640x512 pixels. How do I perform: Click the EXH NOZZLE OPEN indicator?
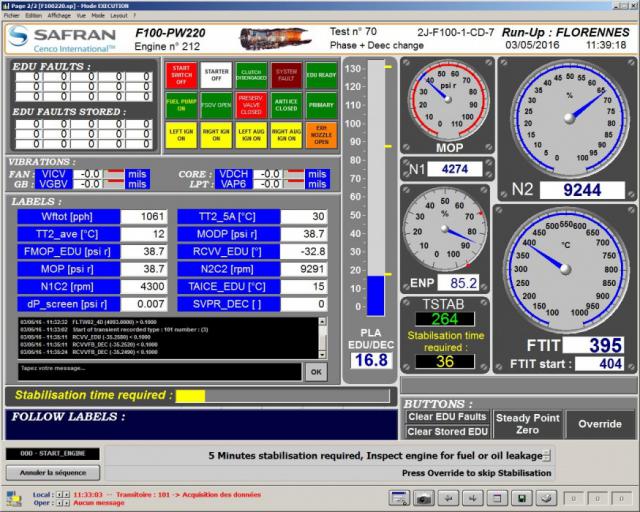[x=322, y=135]
